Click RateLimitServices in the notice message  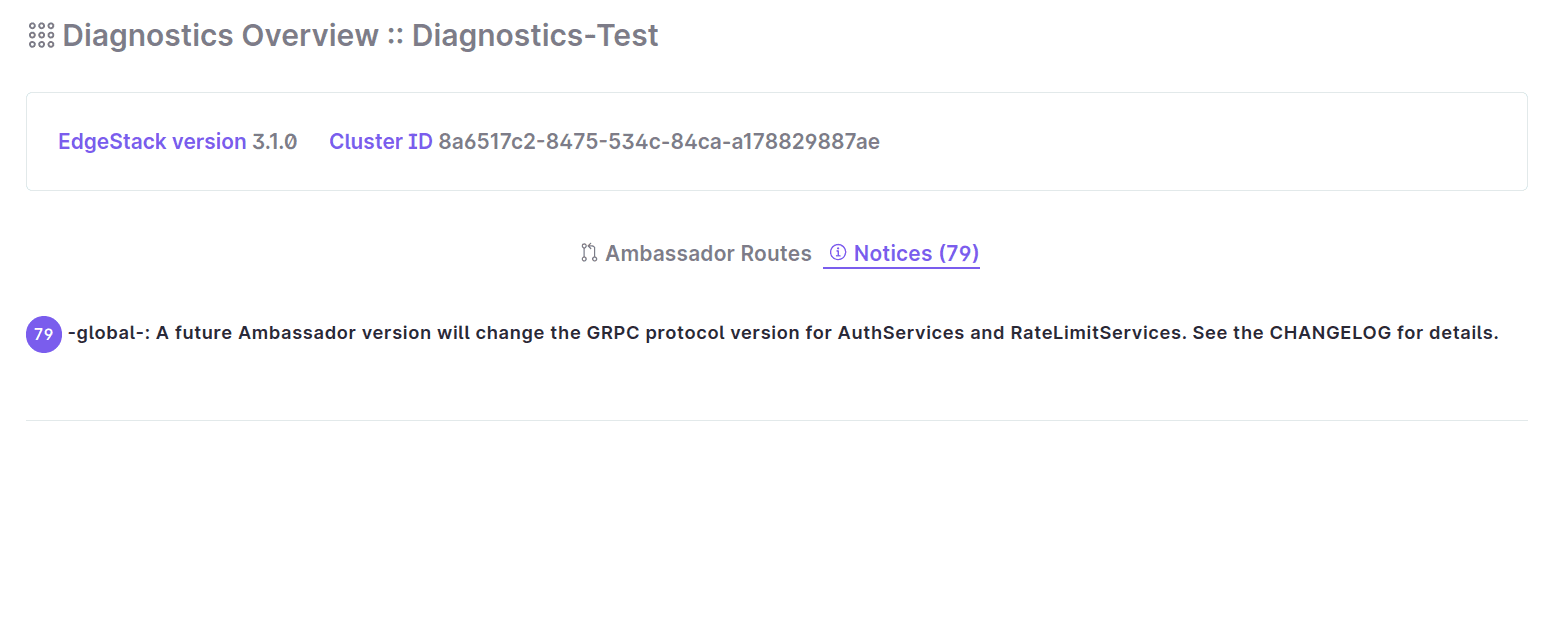1096,333
